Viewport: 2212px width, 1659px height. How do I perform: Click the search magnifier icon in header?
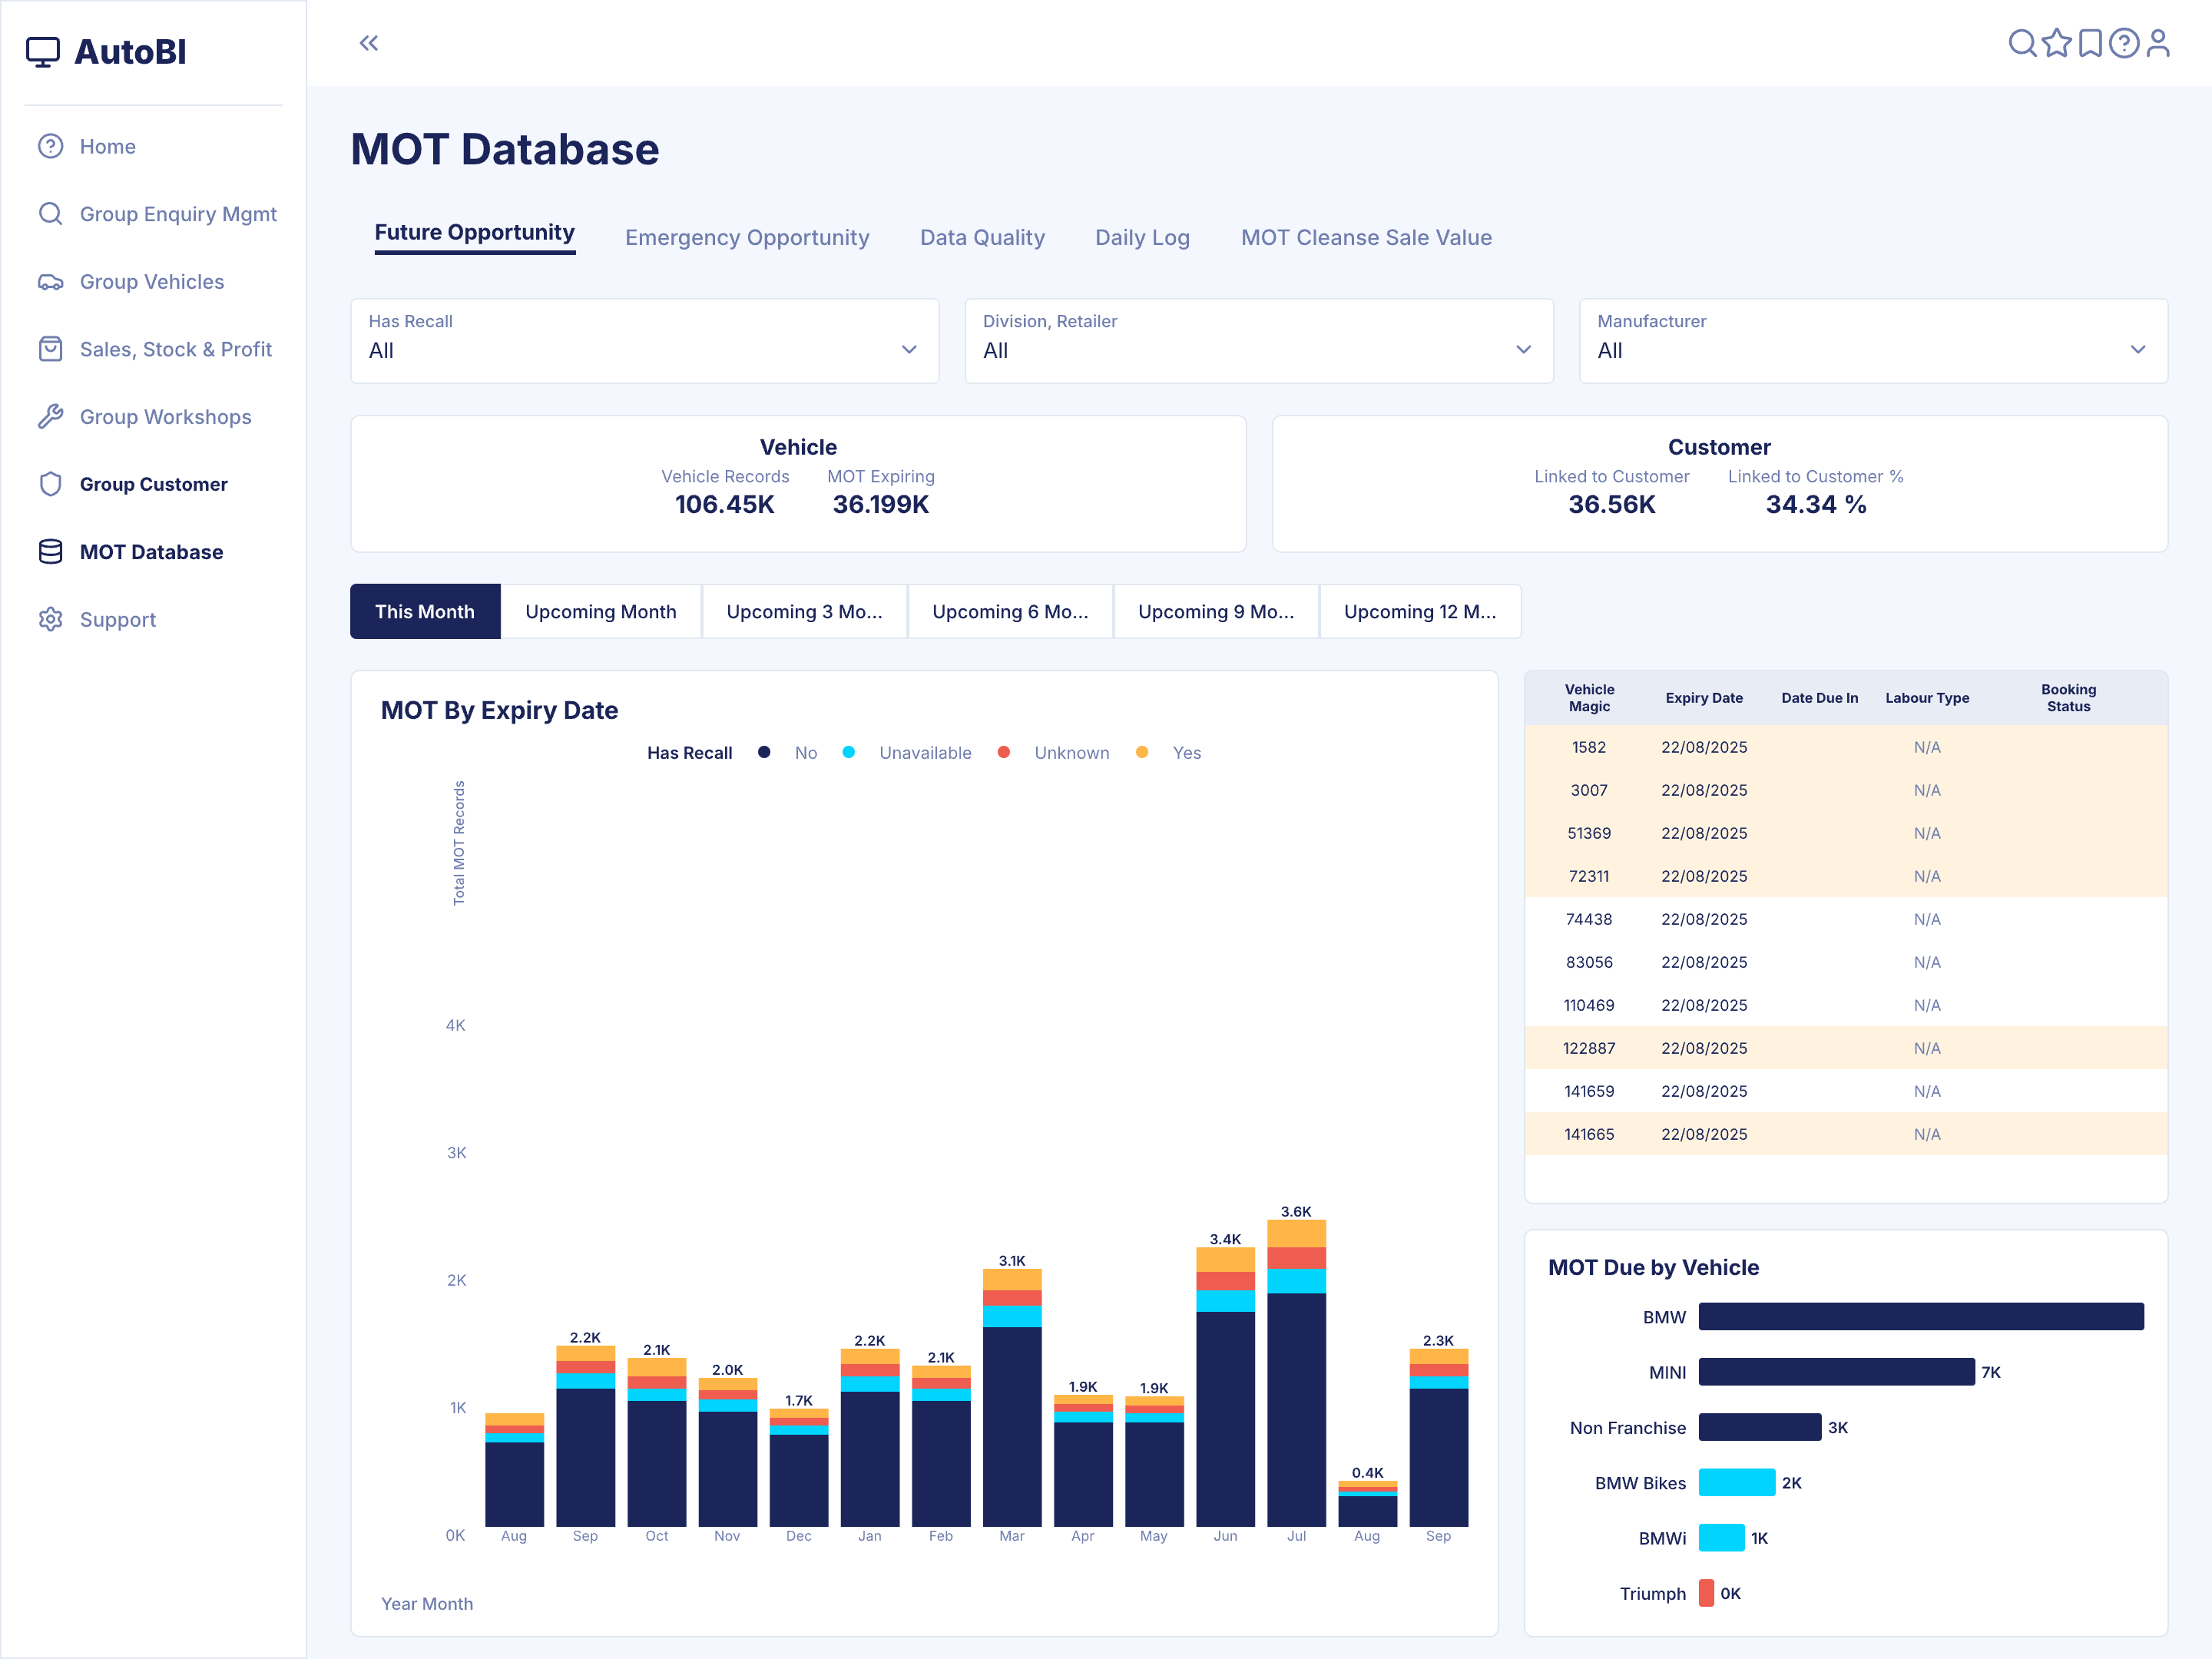pos(2022,43)
